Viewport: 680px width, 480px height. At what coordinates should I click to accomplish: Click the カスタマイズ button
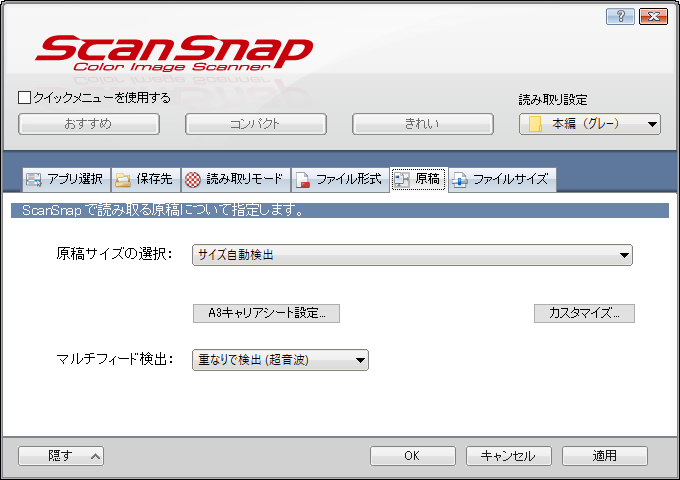pyautogui.click(x=584, y=313)
